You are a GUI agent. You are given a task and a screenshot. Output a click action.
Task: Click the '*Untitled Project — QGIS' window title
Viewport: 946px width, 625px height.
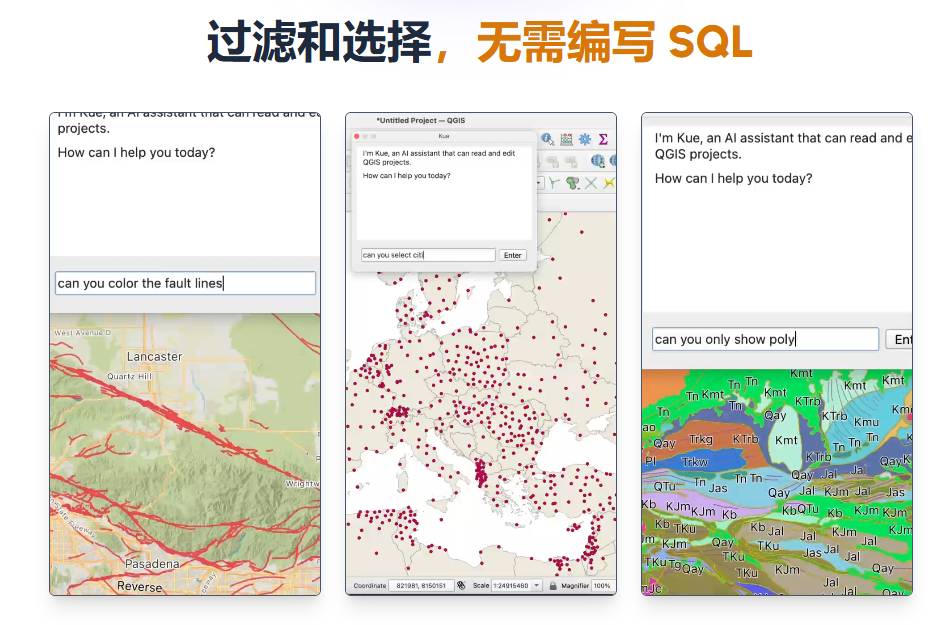click(421, 120)
